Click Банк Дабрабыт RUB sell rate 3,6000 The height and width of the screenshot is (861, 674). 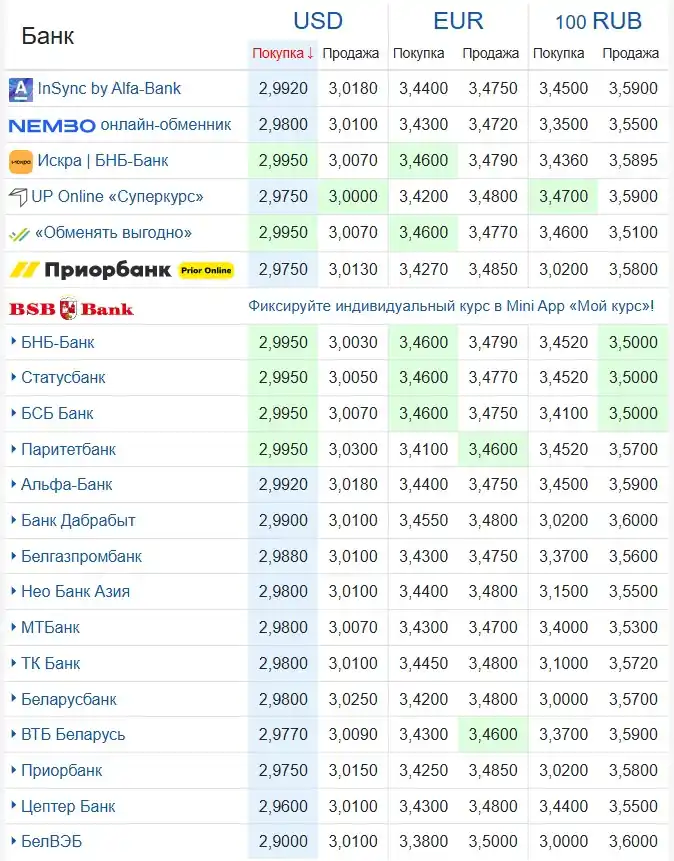tap(633, 521)
